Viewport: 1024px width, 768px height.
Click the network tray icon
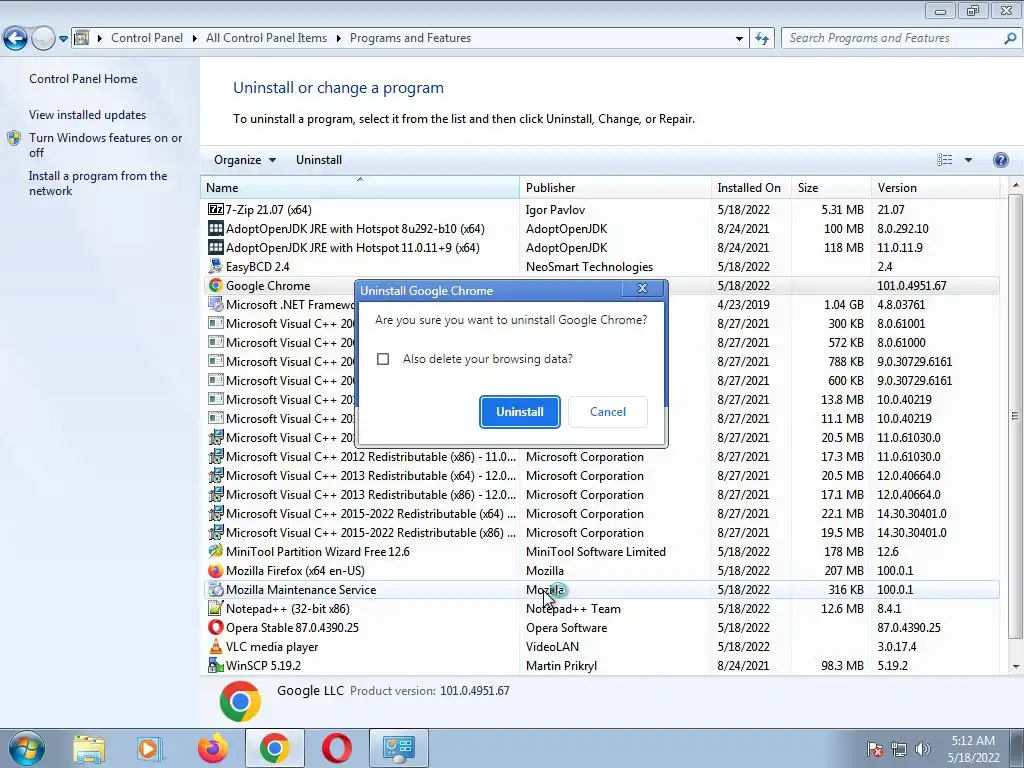[x=899, y=749]
